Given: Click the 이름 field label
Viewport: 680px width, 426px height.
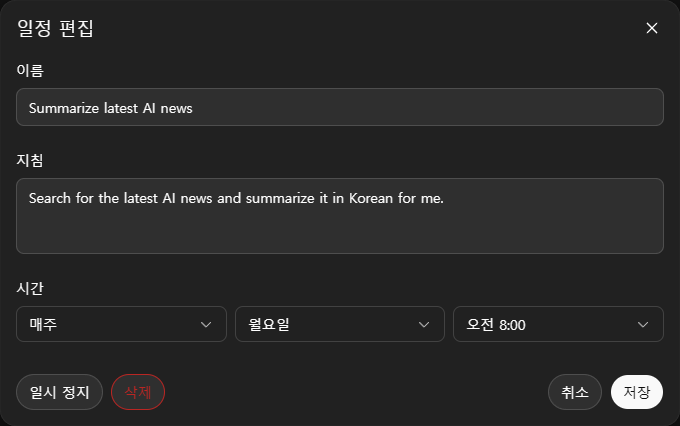Looking at the screenshot, I should click(x=30, y=70).
